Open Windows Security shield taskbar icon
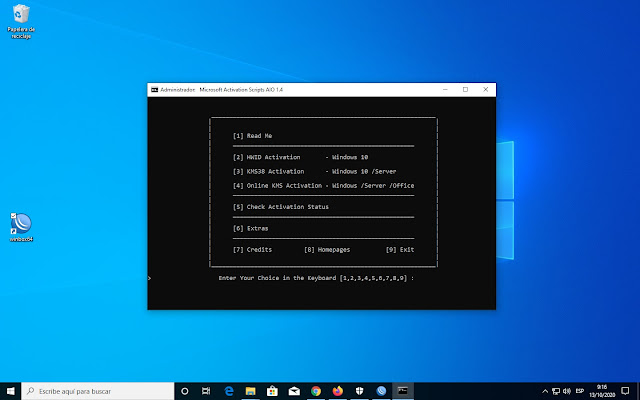The image size is (640, 400). tap(360, 391)
